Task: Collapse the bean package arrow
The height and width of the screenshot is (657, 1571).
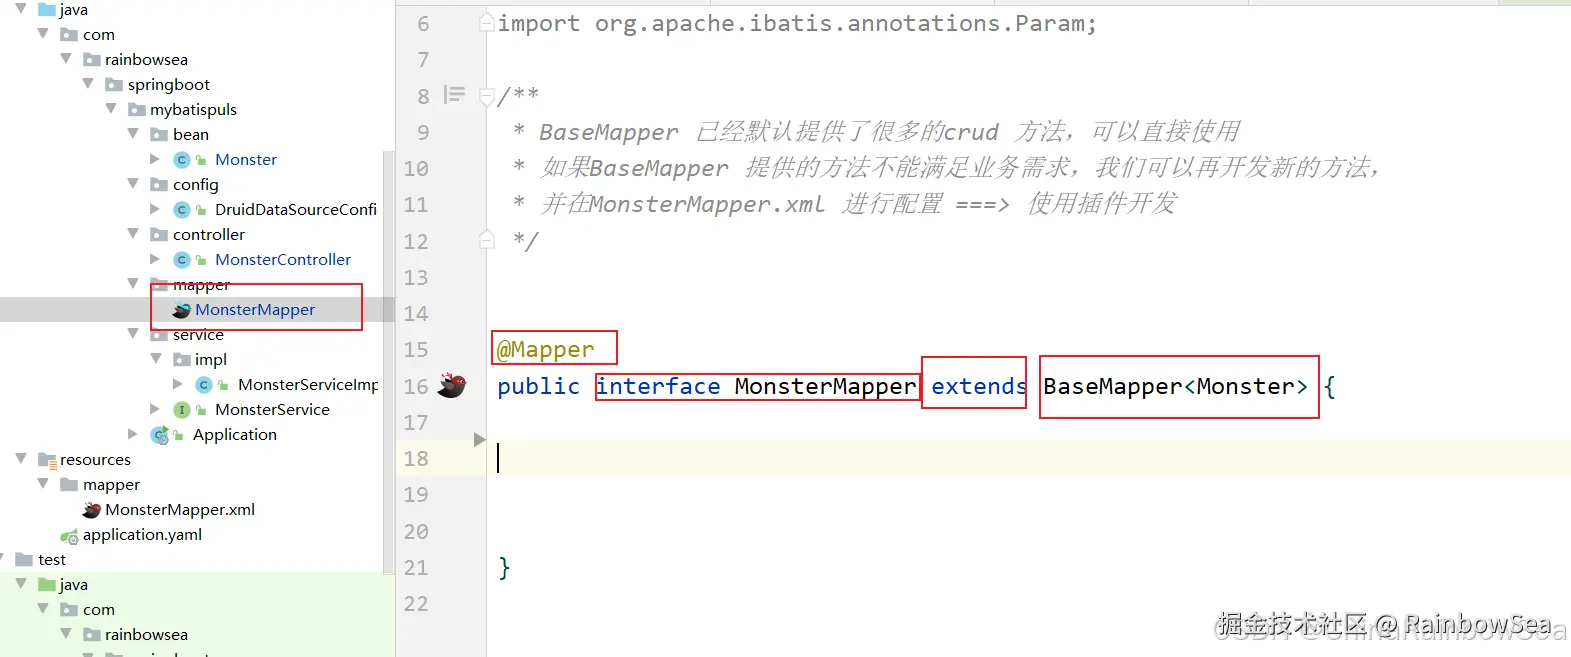Action: click(133, 134)
